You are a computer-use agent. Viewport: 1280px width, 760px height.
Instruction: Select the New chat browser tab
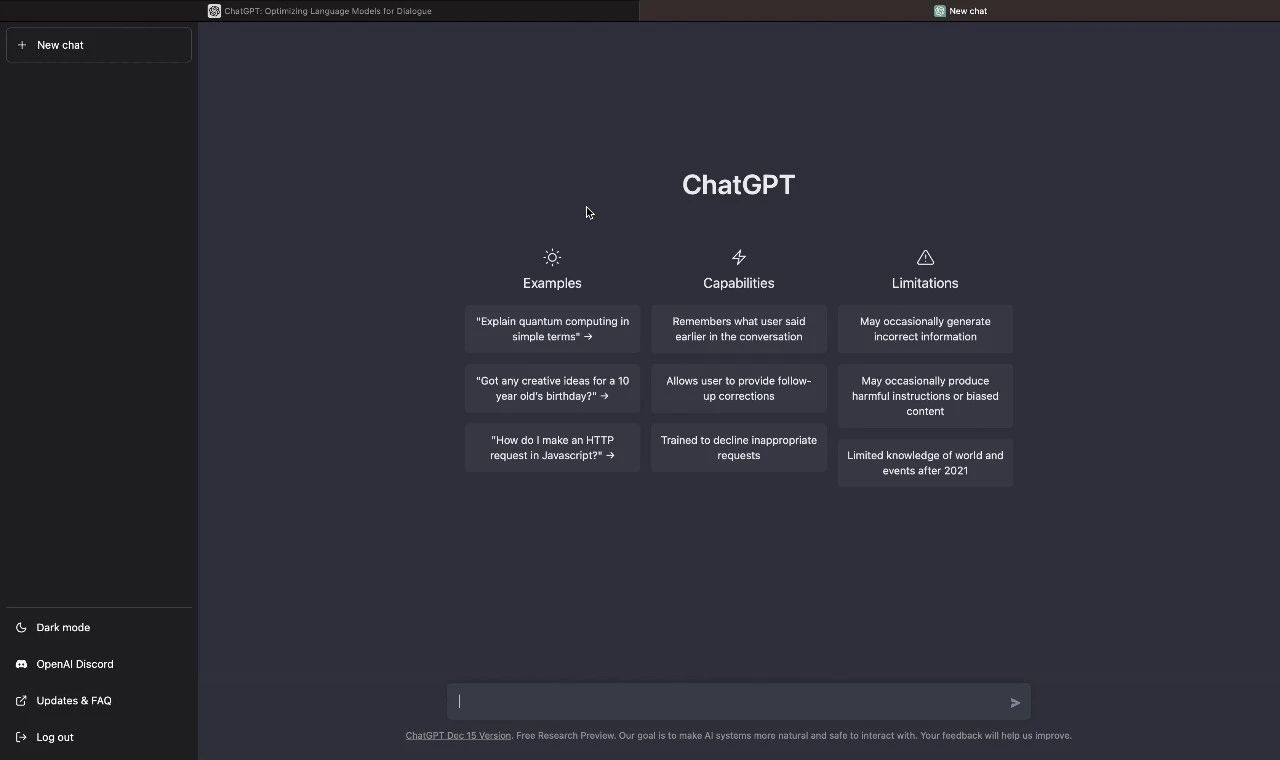(960, 11)
